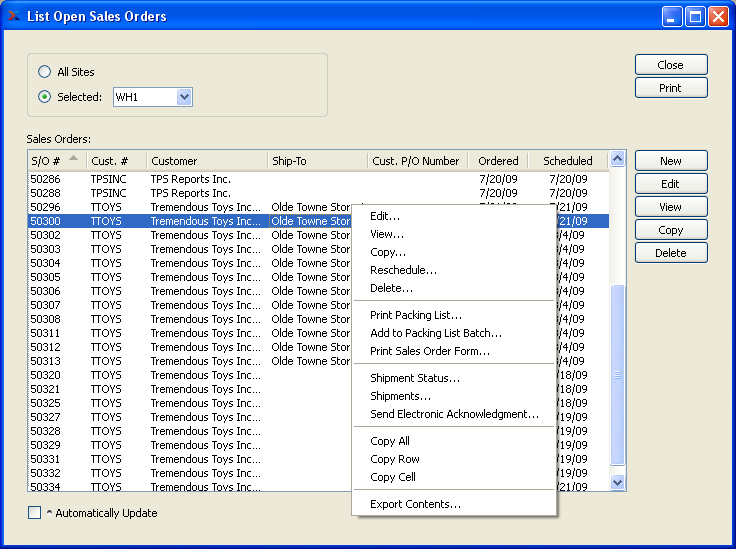736x549 pixels.
Task: Enable the Automatically Update checkbox
Action: (35, 513)
